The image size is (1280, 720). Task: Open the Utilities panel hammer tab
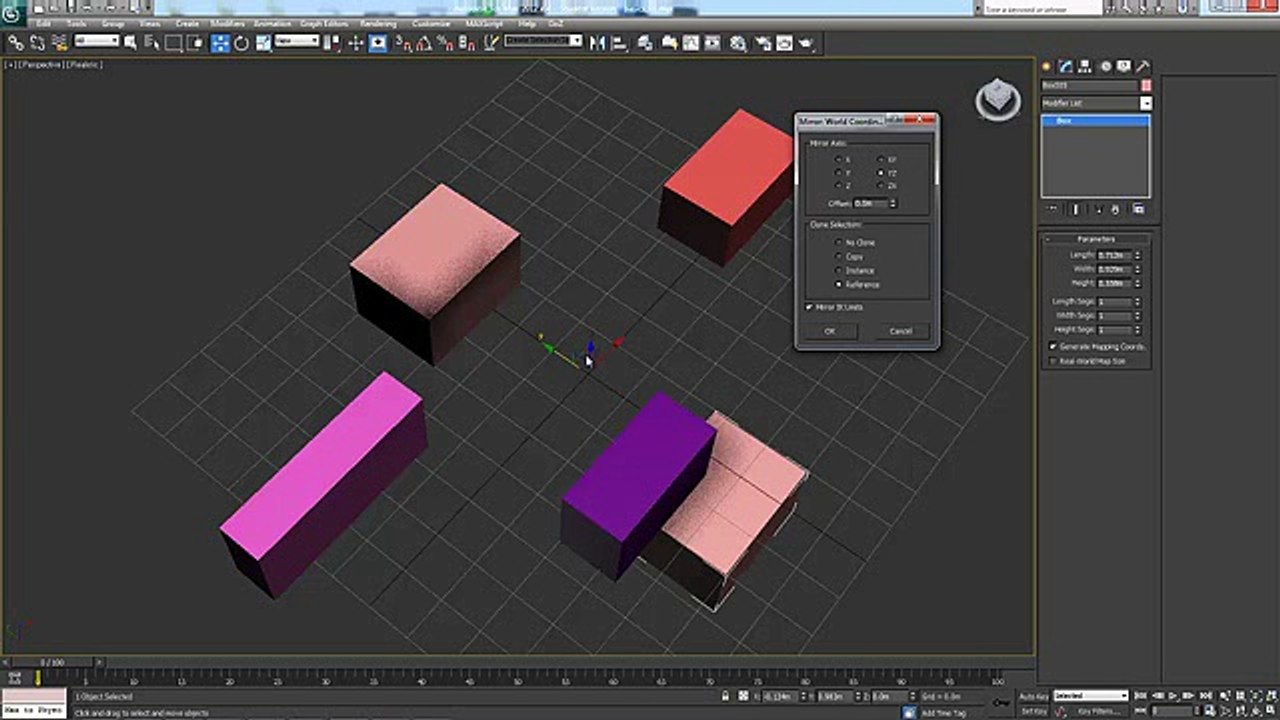1143,67
